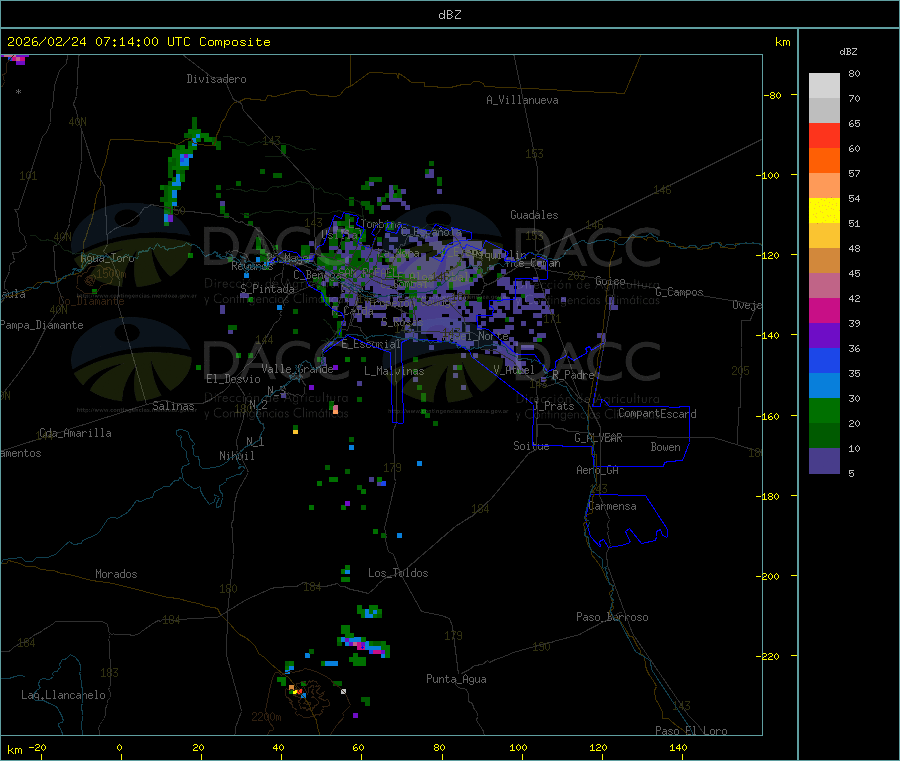Click the 'Bowen' place label
Image resolution: width=900 pixels, height=761 pixels.
pos(666,448)
